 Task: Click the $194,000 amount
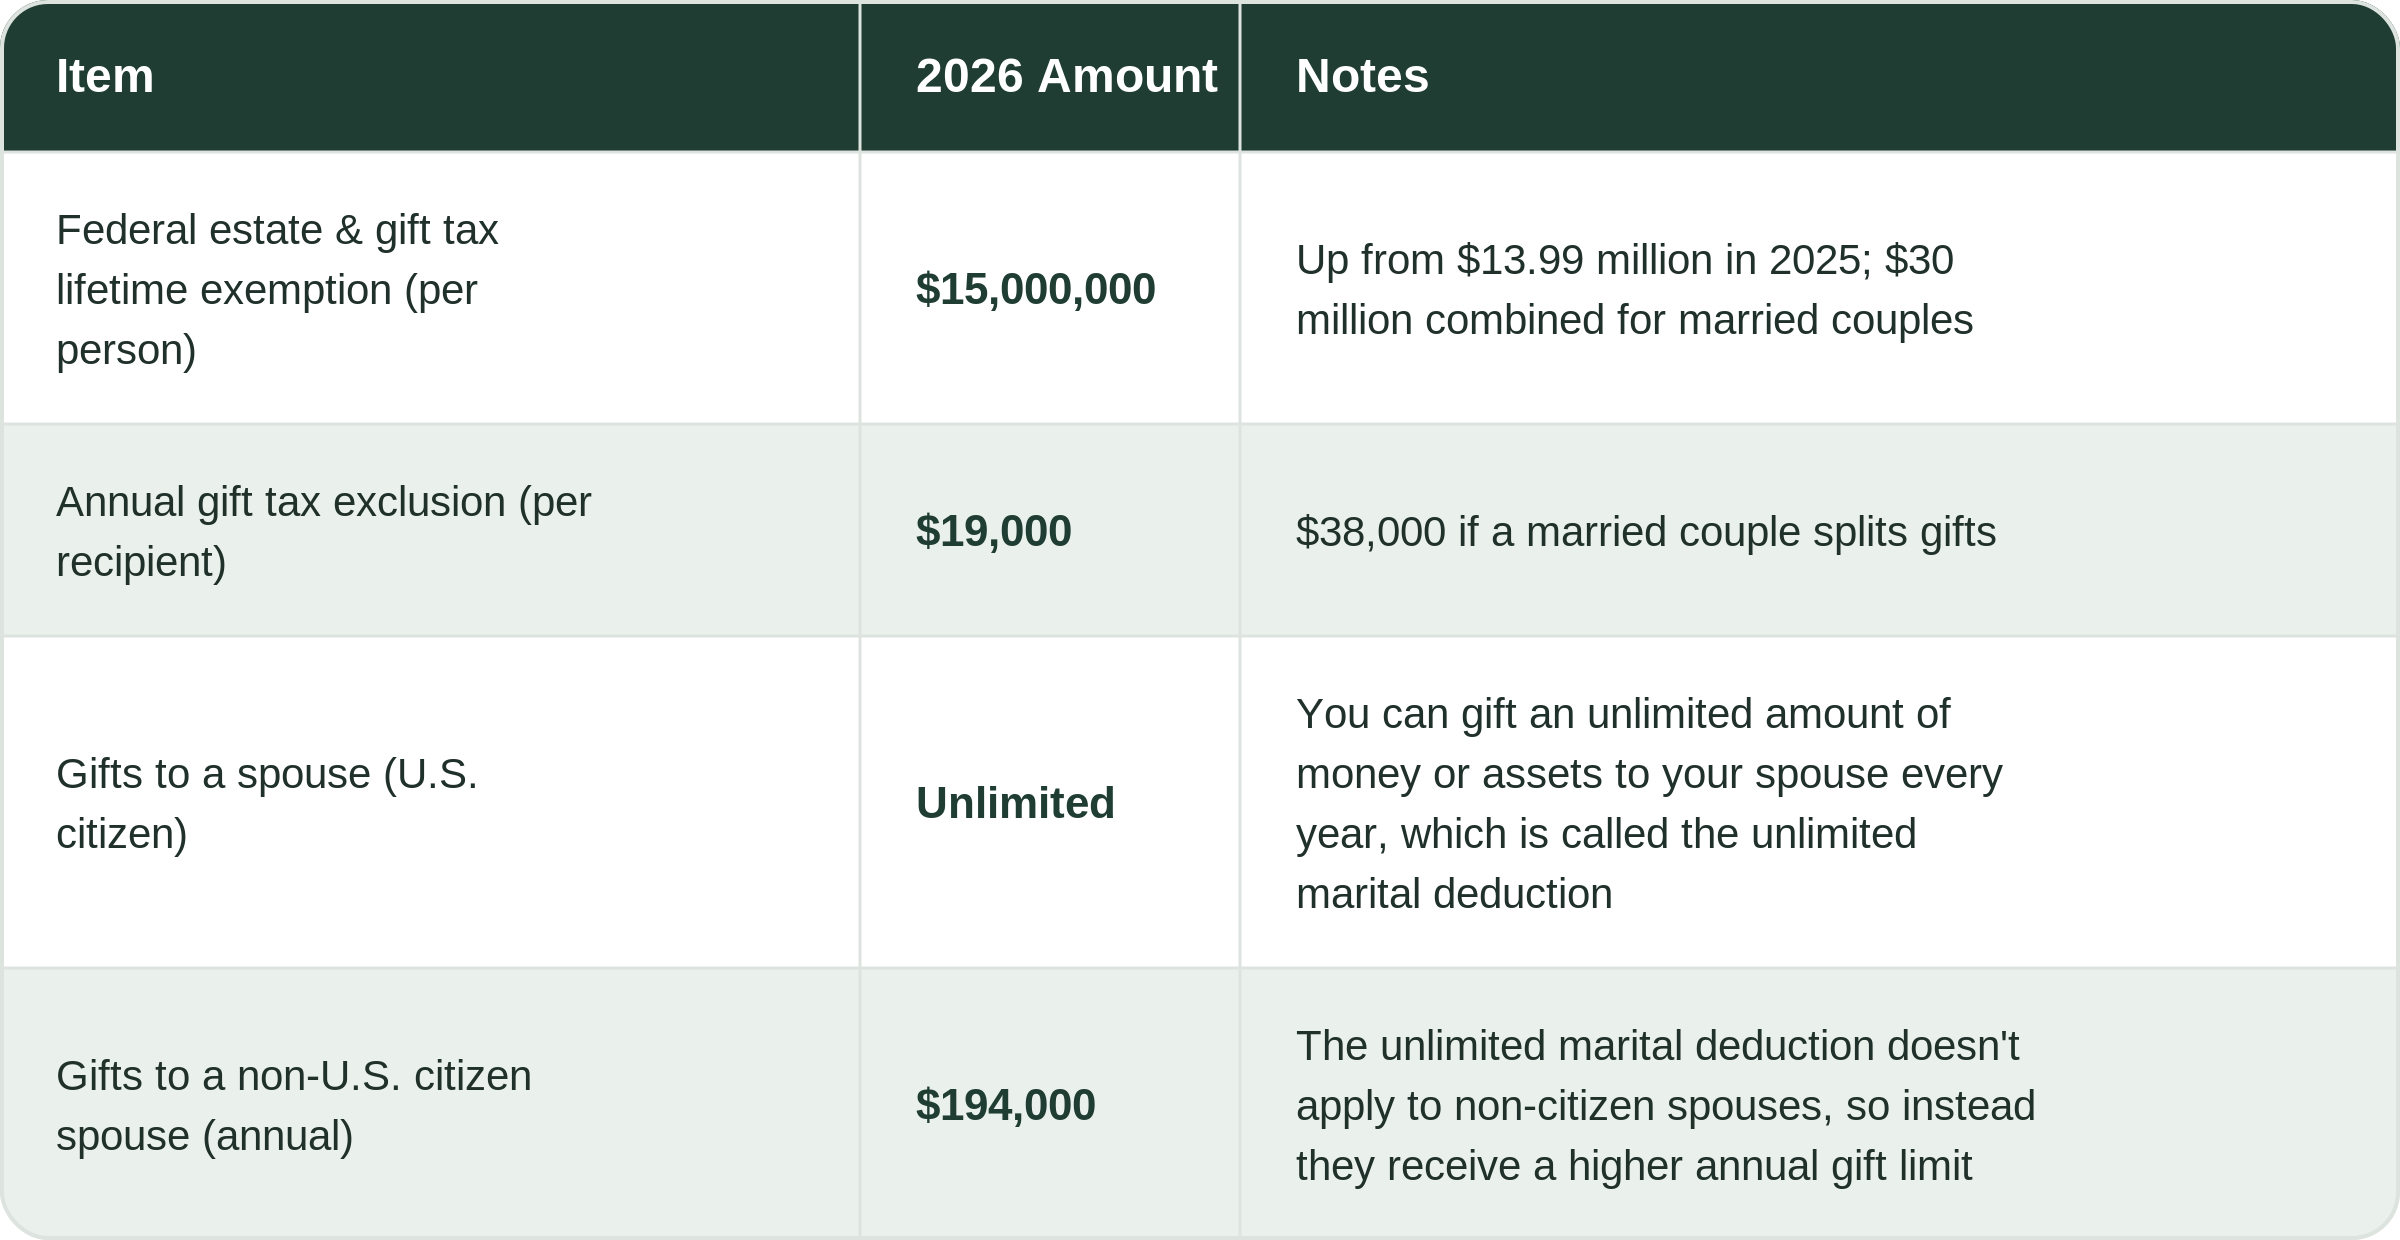[1005, 1105]
